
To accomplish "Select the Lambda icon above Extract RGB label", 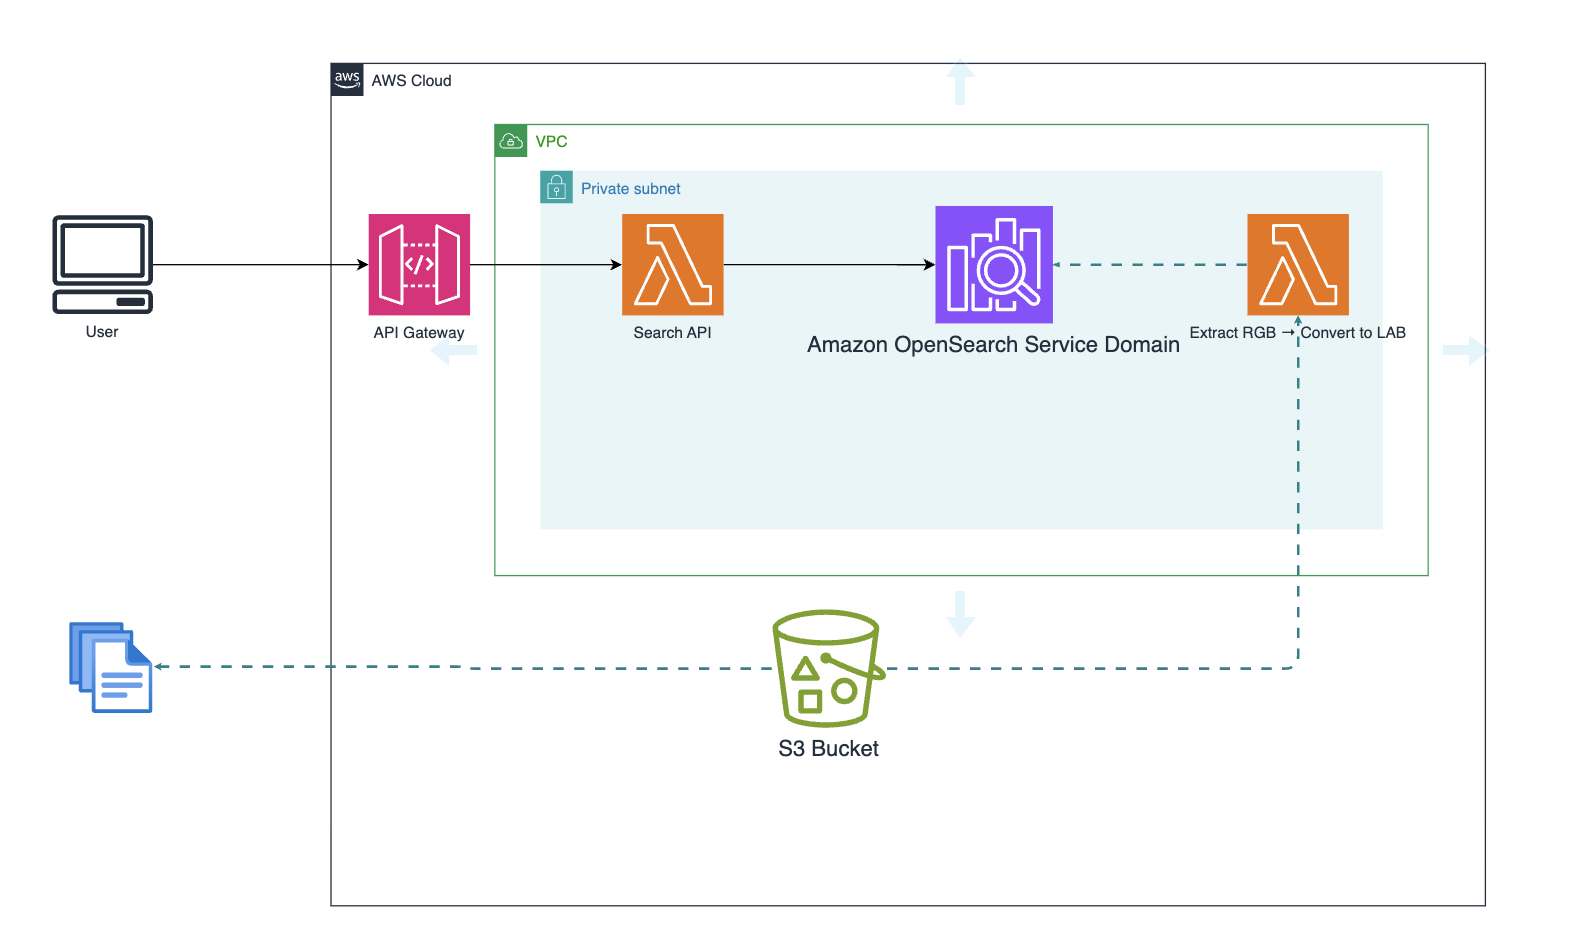I will tap(1297, 264).
